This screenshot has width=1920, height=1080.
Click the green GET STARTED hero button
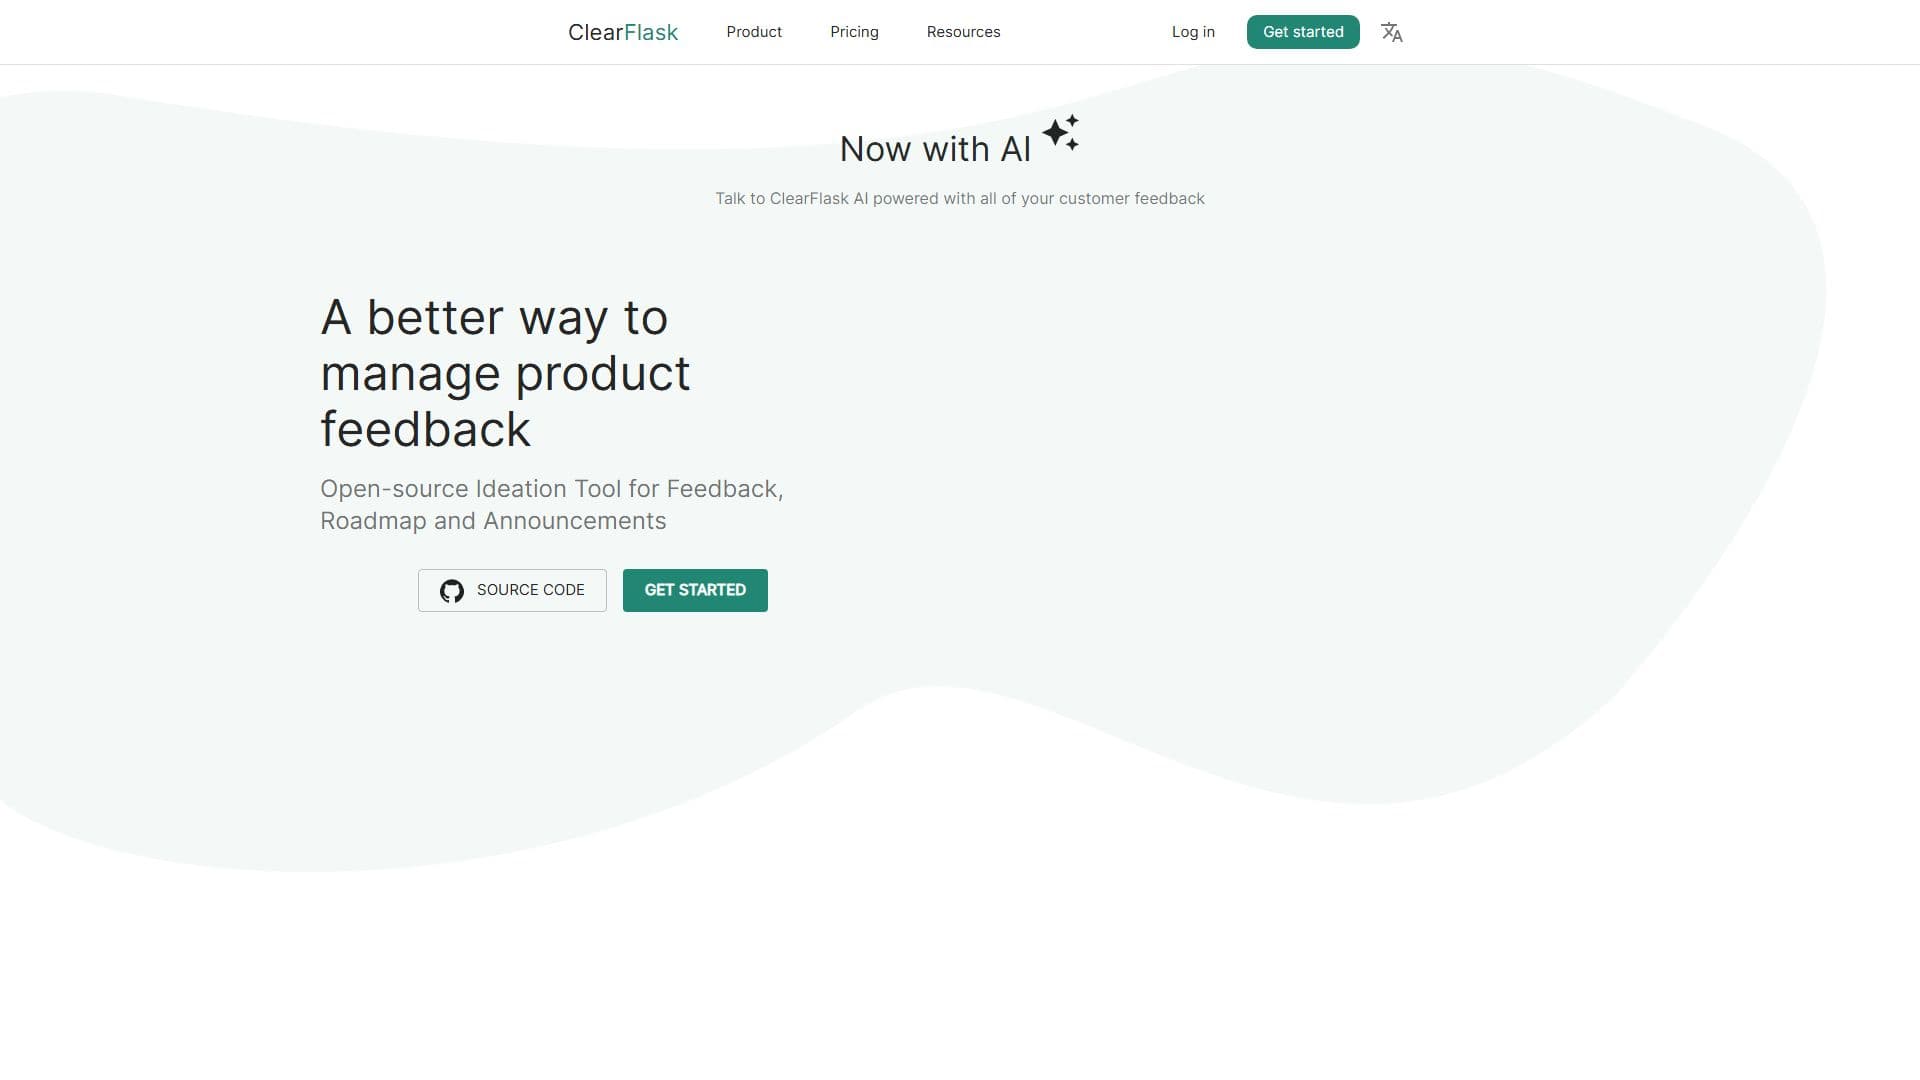695,590
